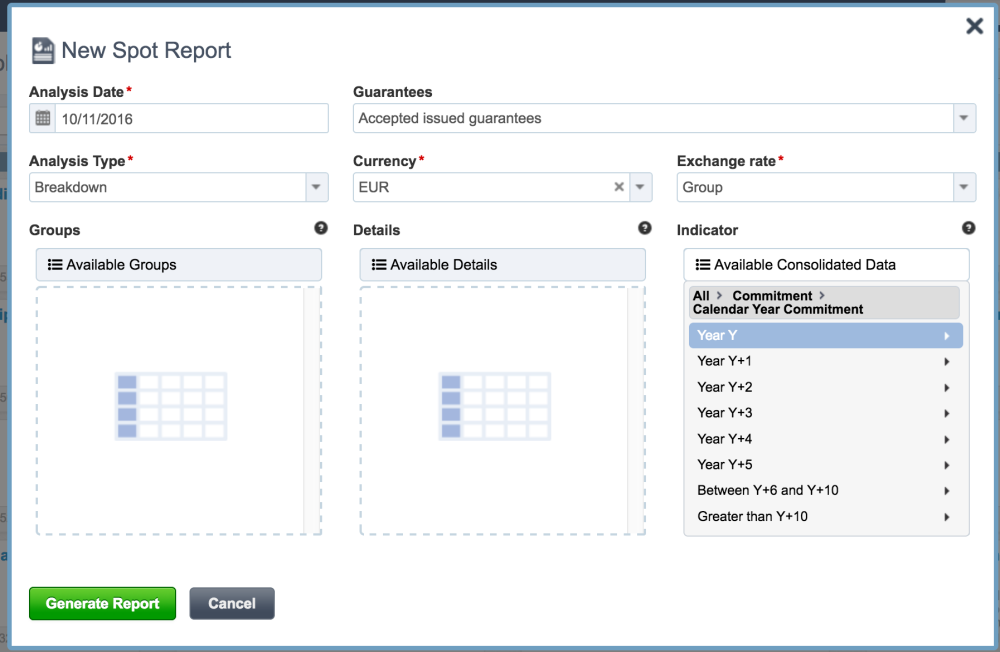Click the list icon in Available Consolidated Data

(703, 265)
